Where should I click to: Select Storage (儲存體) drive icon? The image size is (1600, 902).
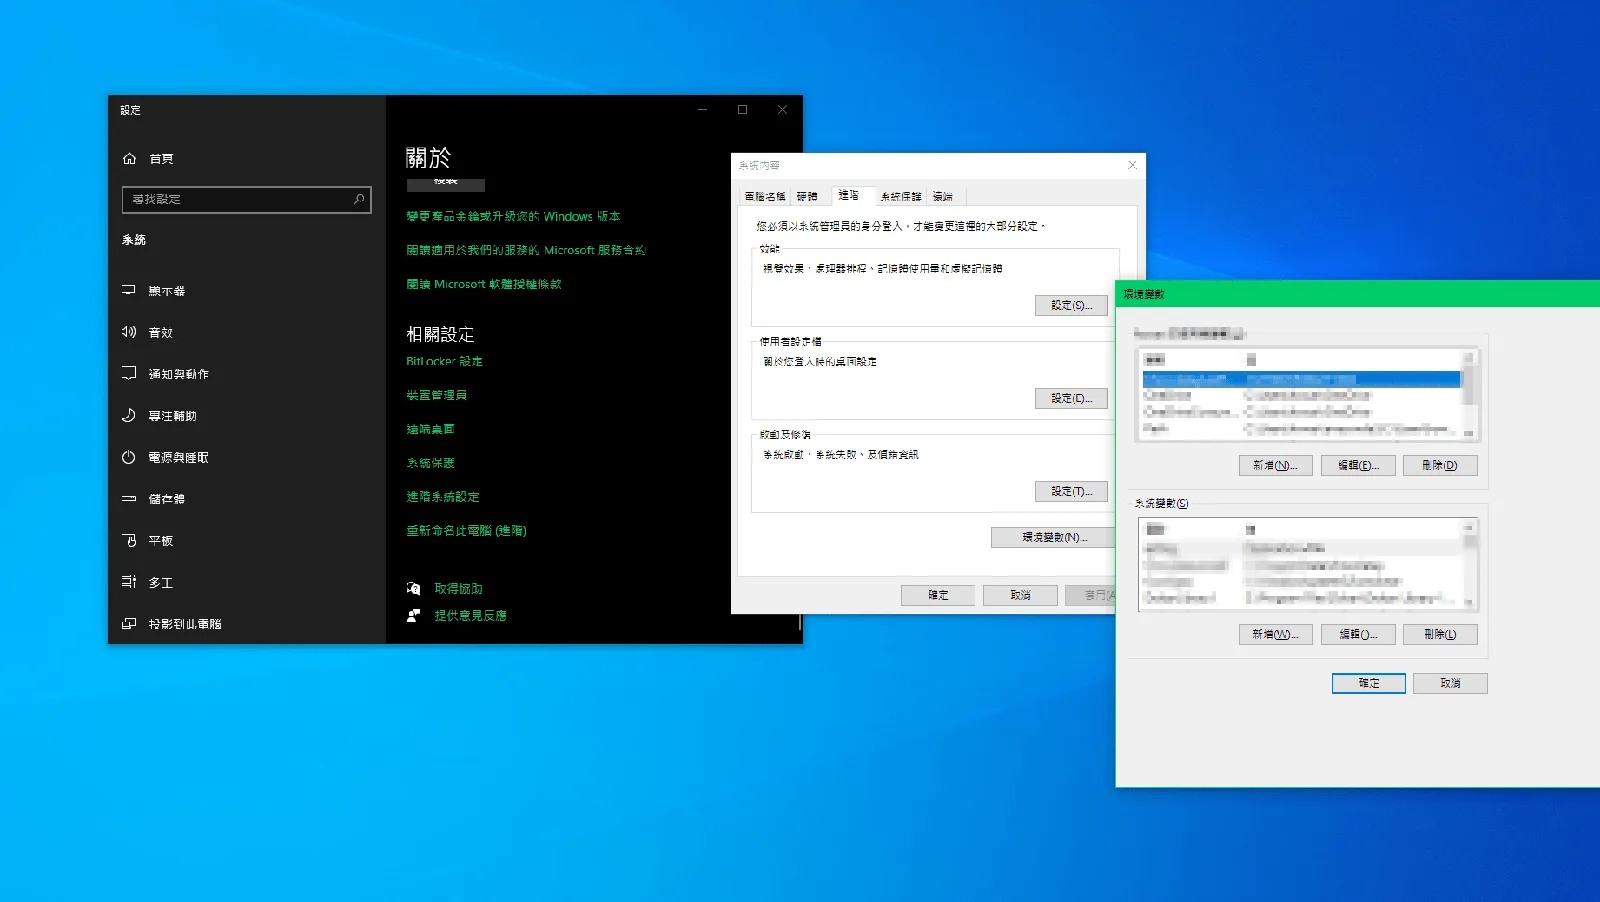(x=129, y=498)
